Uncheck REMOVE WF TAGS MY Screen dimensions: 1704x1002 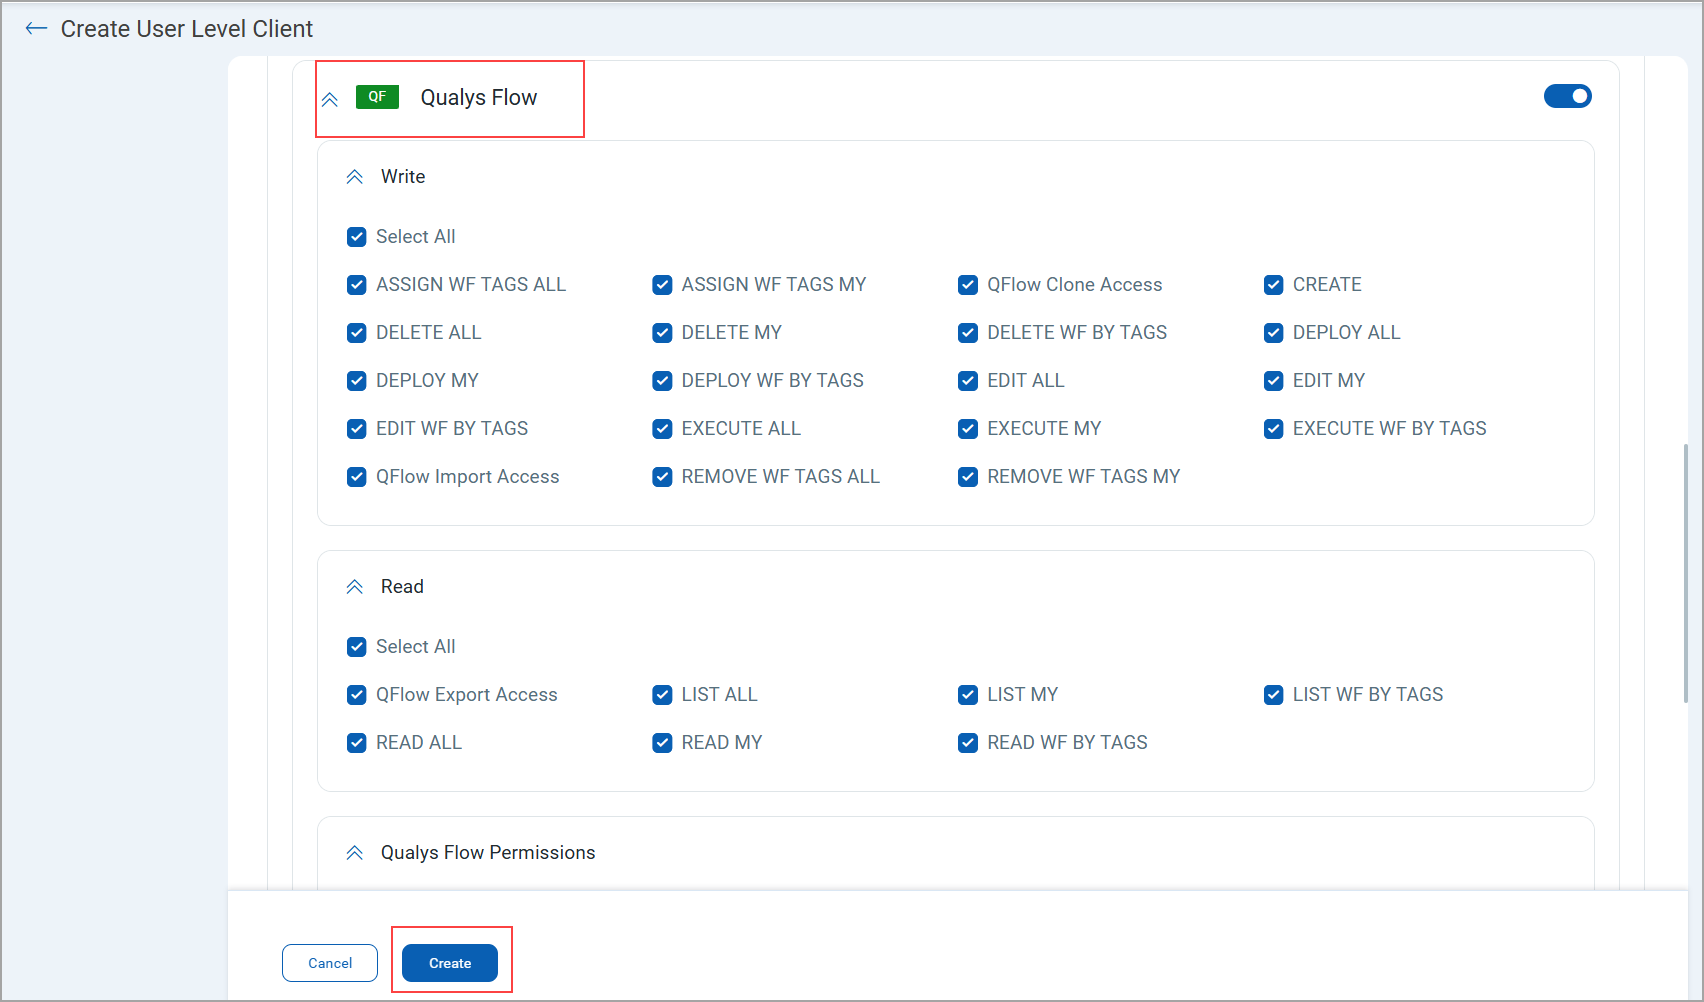(x=968, y=477)
